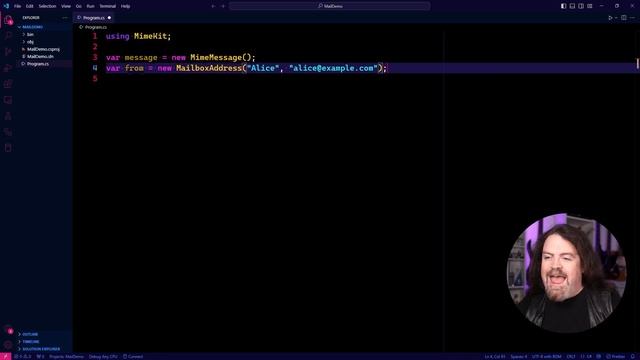
Task: Open the Selection menu
Action: click(x=47, y=6)
